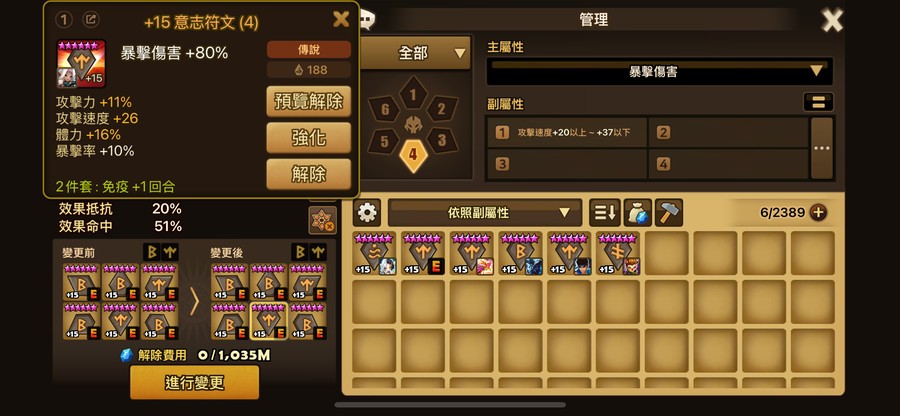
Task: Select rune slot 4 in hexagon
Action: (413, 154)
